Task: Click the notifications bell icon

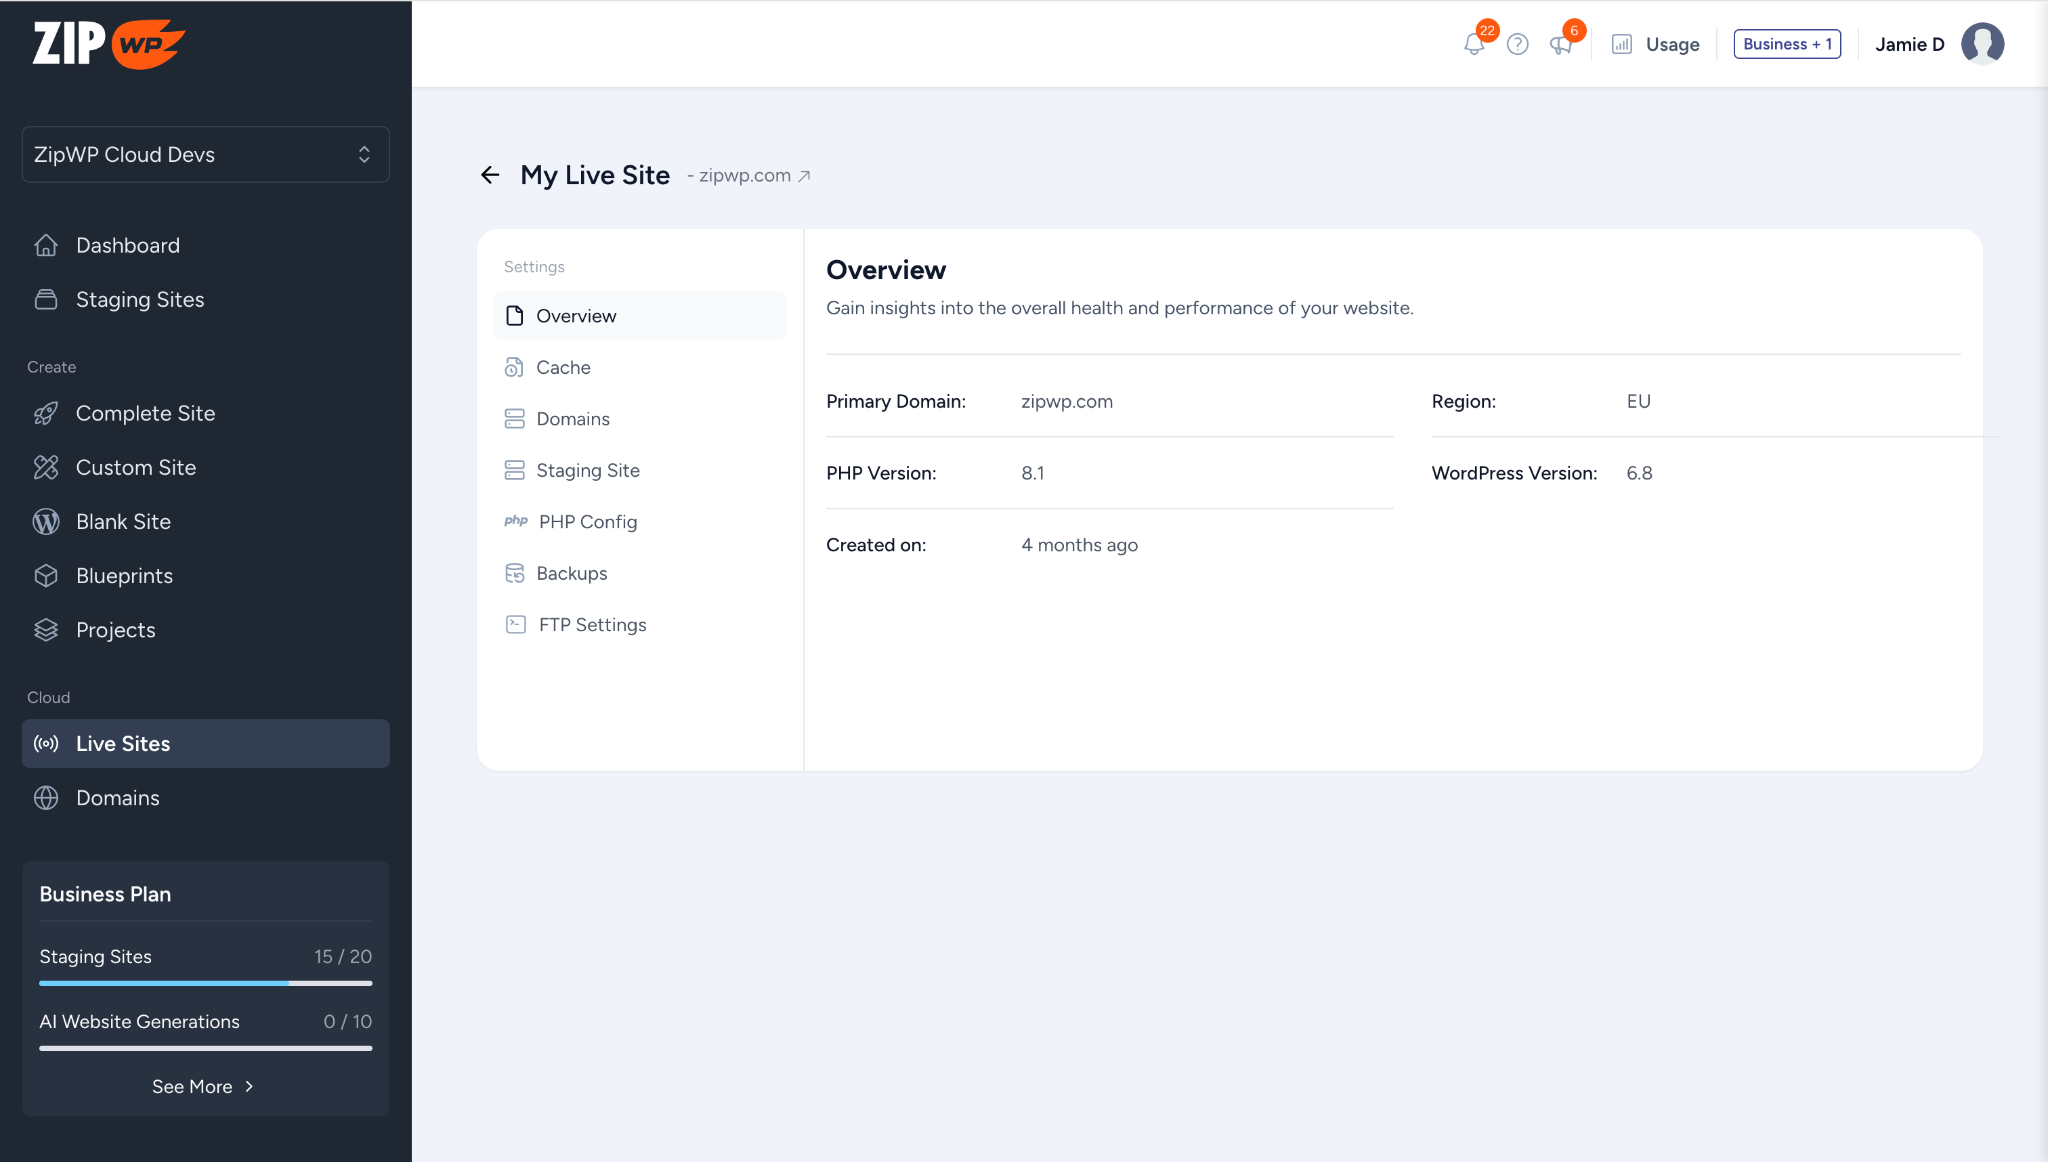Action: click(x=1473, y=45)
